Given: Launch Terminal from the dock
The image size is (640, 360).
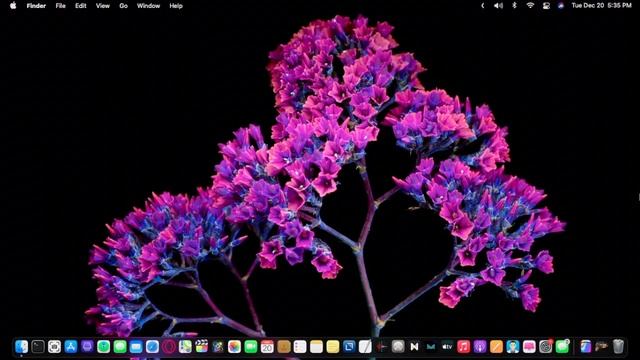Looking at the screenshot, I should (38, 347).
